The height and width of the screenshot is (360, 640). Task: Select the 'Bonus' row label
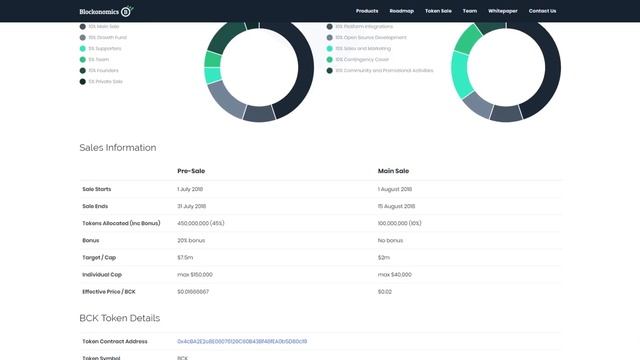pos(91,240)
